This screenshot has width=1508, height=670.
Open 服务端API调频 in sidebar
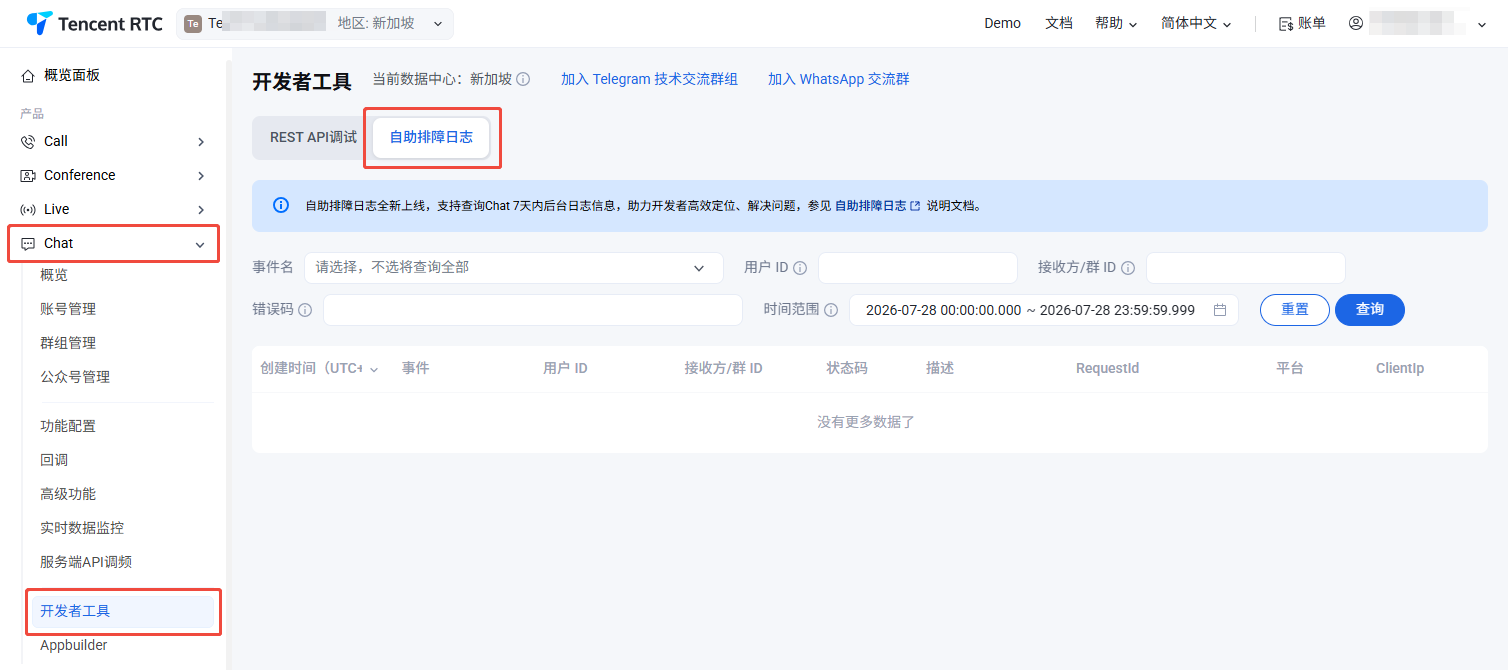point(86,562)
